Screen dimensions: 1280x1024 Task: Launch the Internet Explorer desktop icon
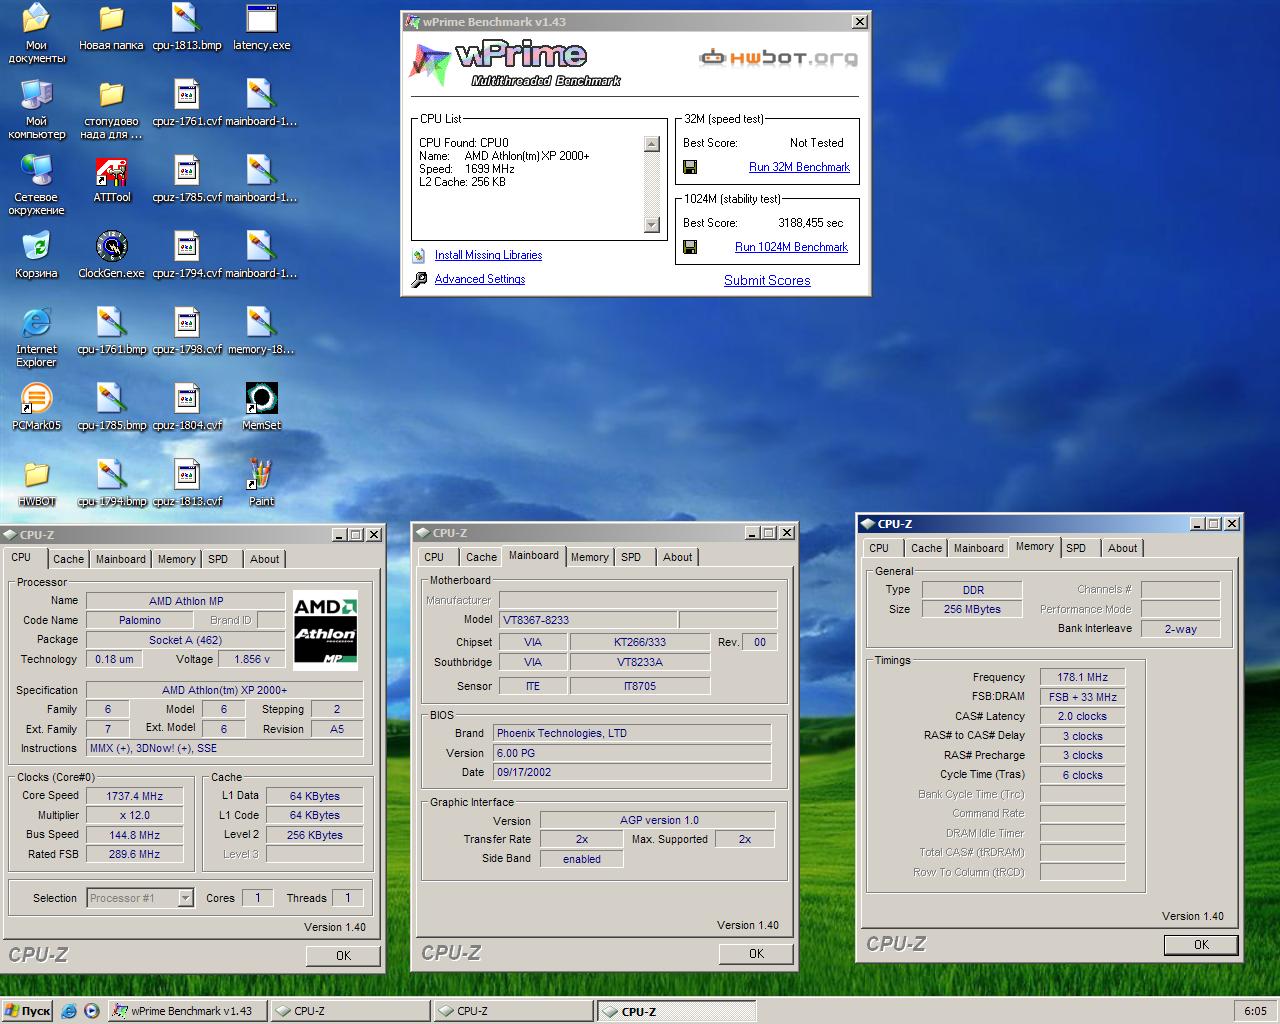click(36, 324)
